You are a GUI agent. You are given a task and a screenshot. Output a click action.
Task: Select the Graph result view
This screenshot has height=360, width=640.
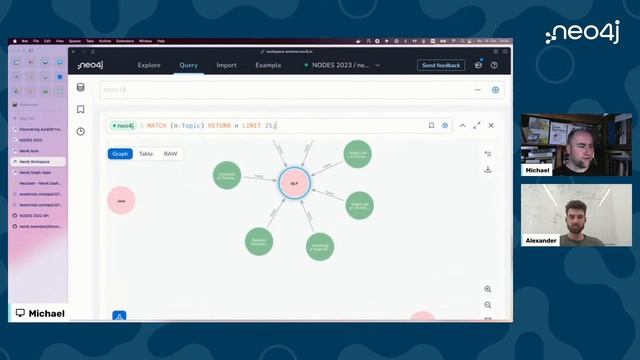point(120,154)
